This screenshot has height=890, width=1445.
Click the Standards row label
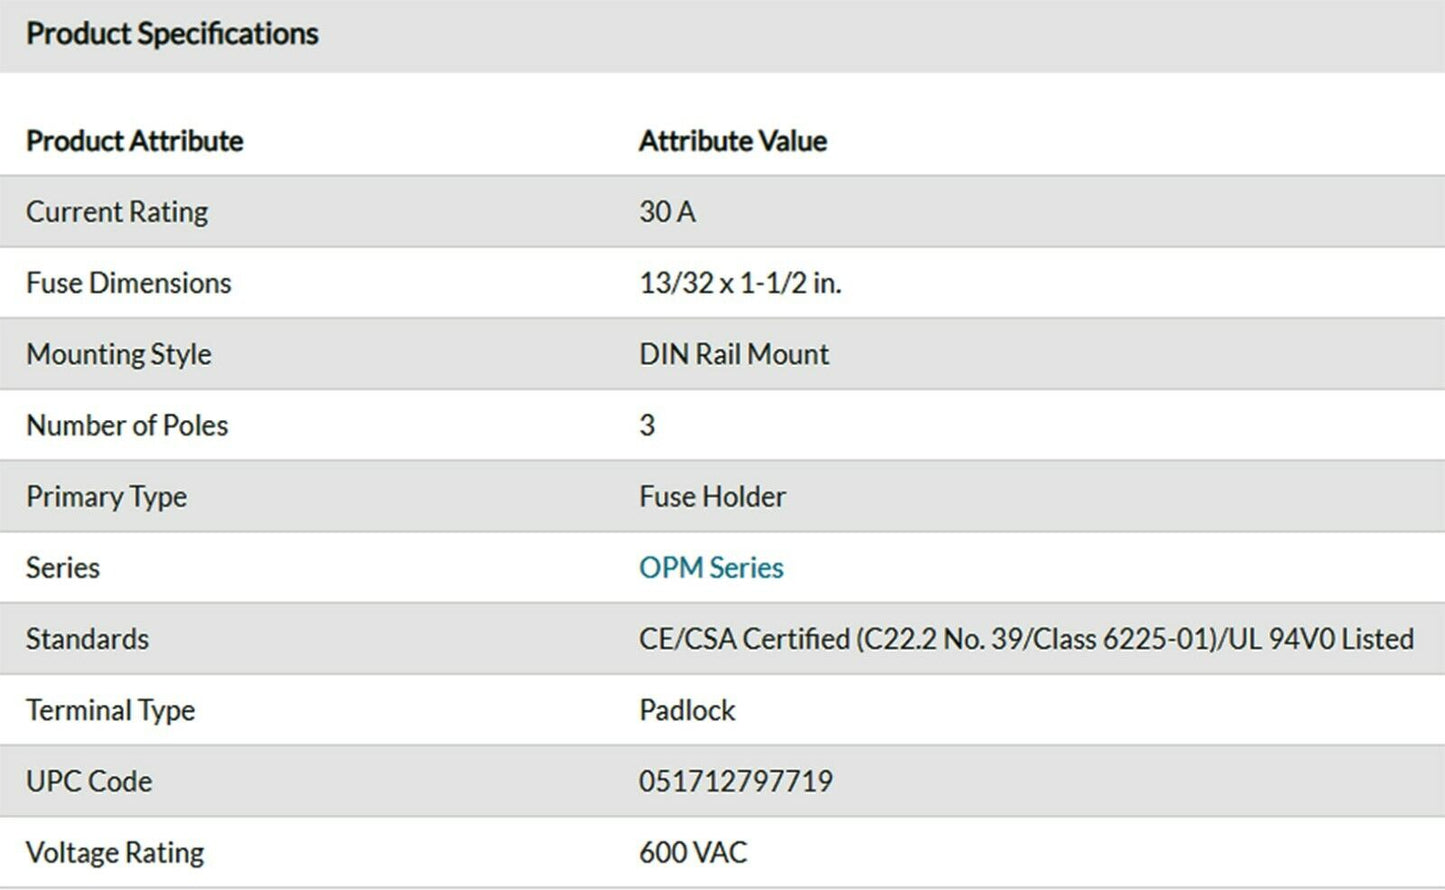point(87,639)
